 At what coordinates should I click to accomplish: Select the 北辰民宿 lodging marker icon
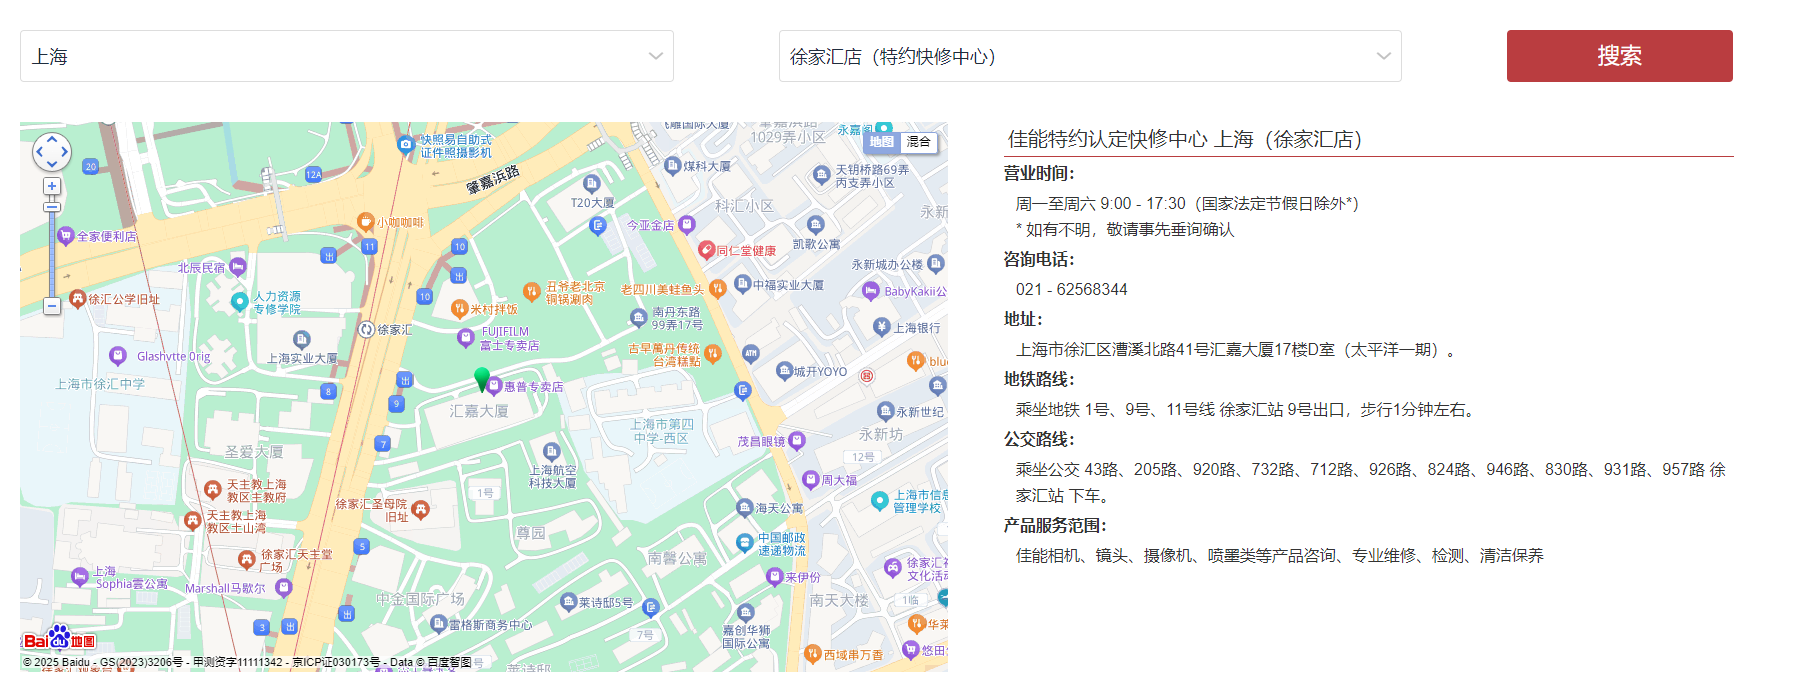coord(238,267)
